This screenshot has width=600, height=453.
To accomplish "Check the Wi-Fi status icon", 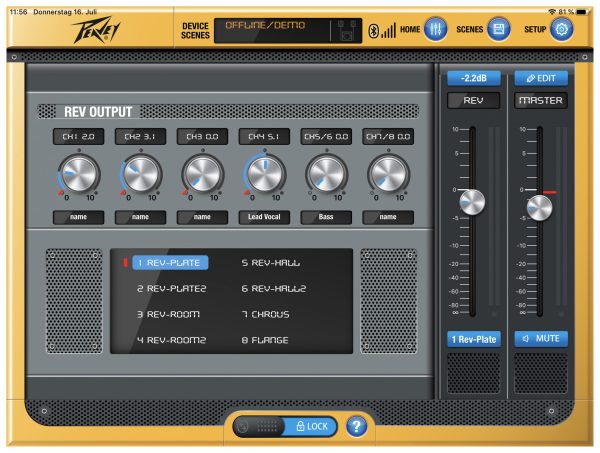I will tap(552, 12).
